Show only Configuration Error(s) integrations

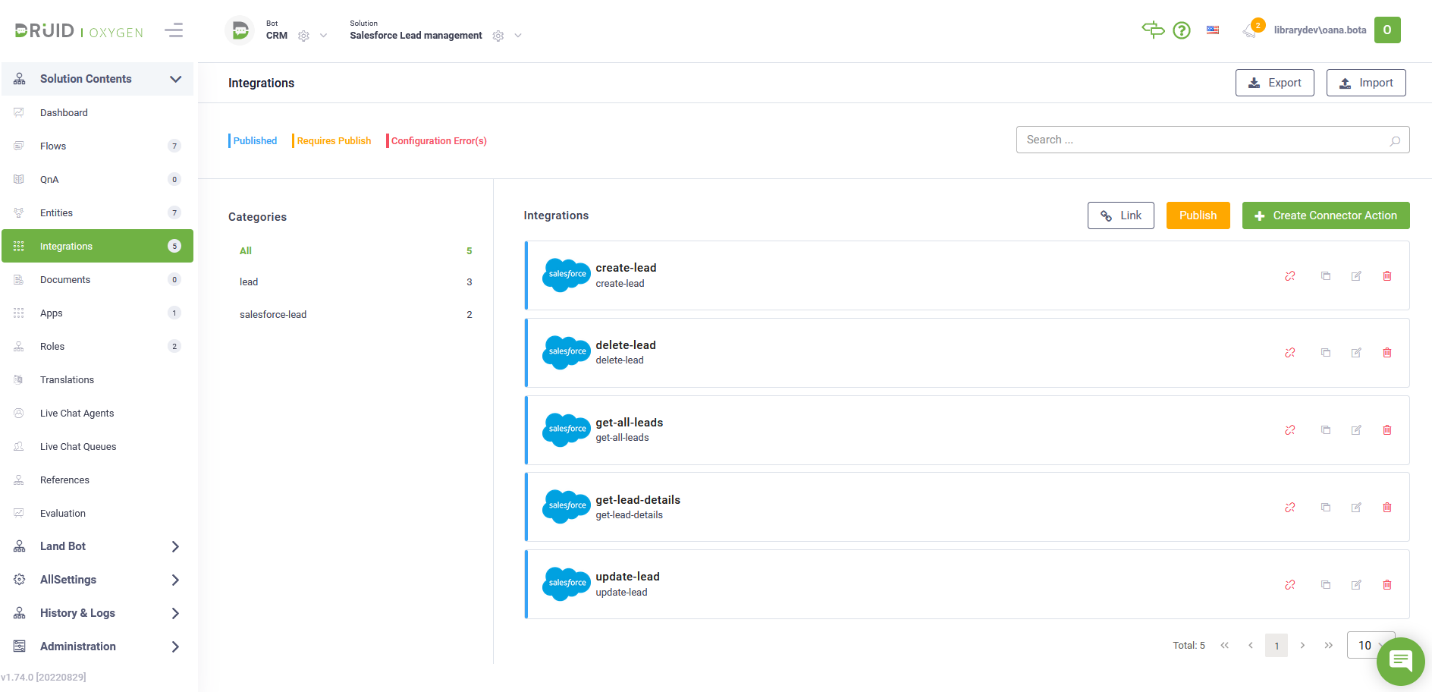click(x=437, y=140)
